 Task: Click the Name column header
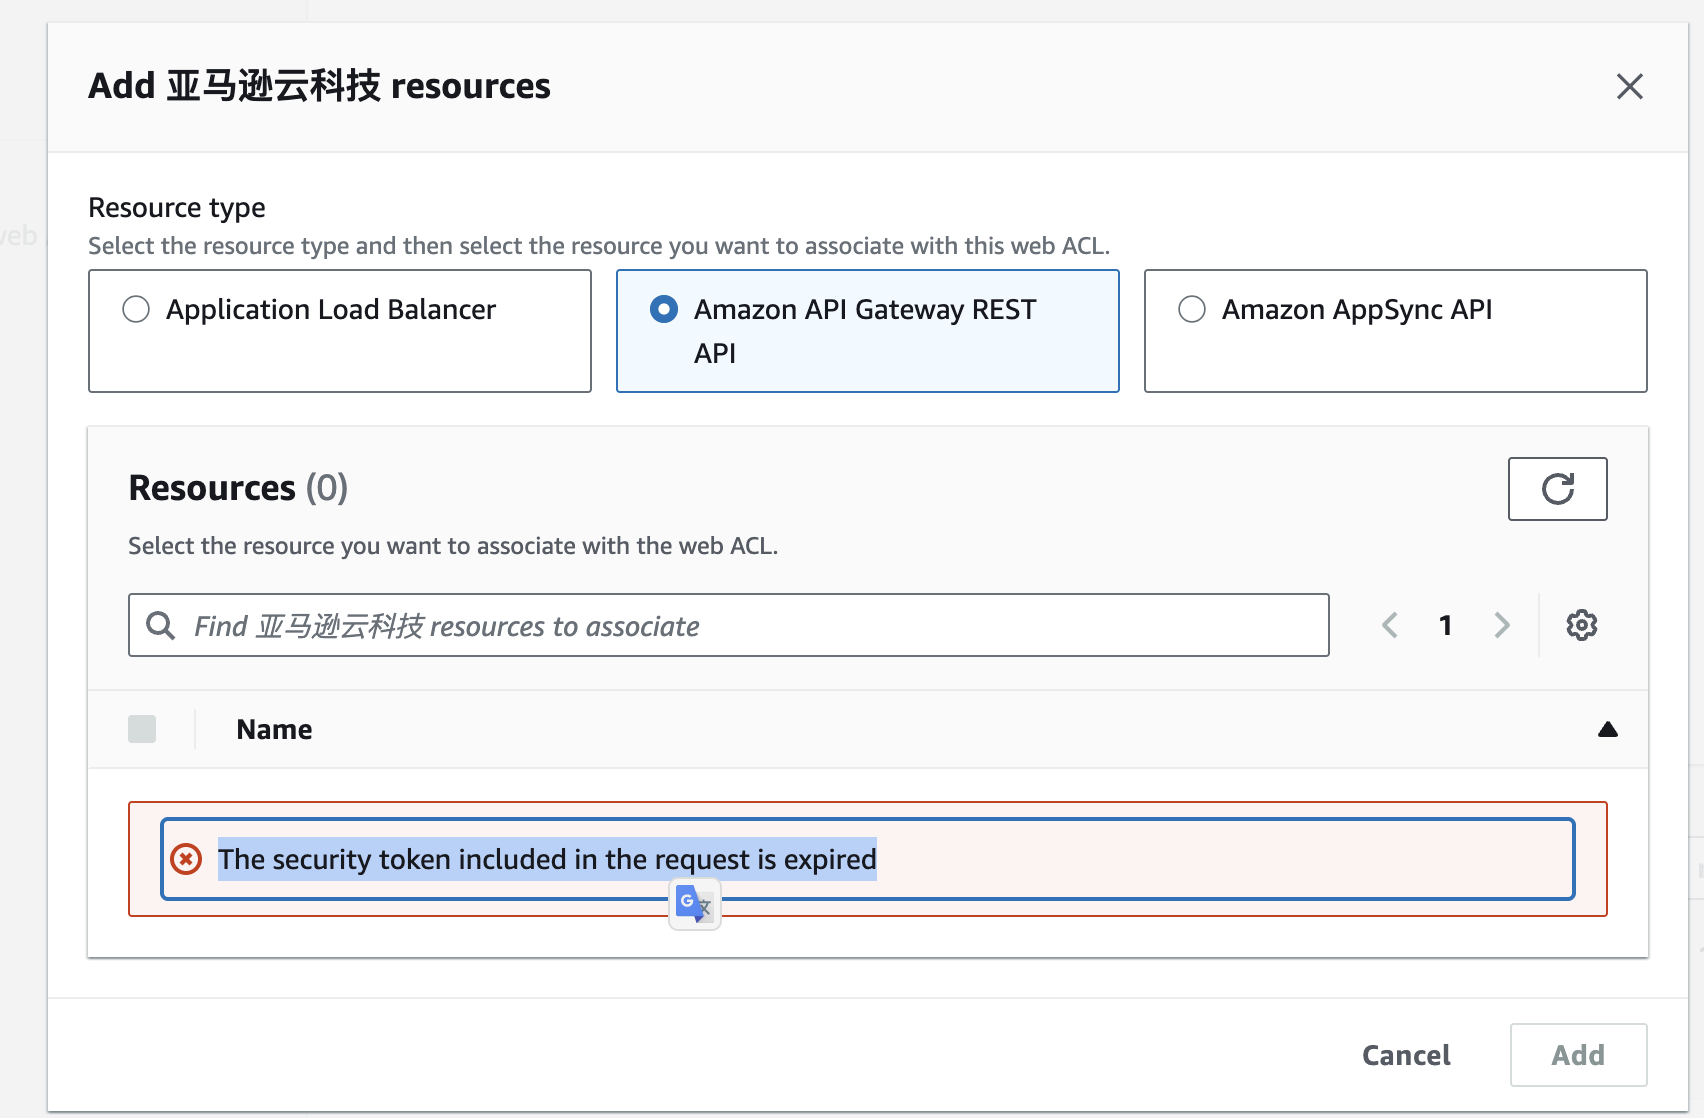[274, 730]
